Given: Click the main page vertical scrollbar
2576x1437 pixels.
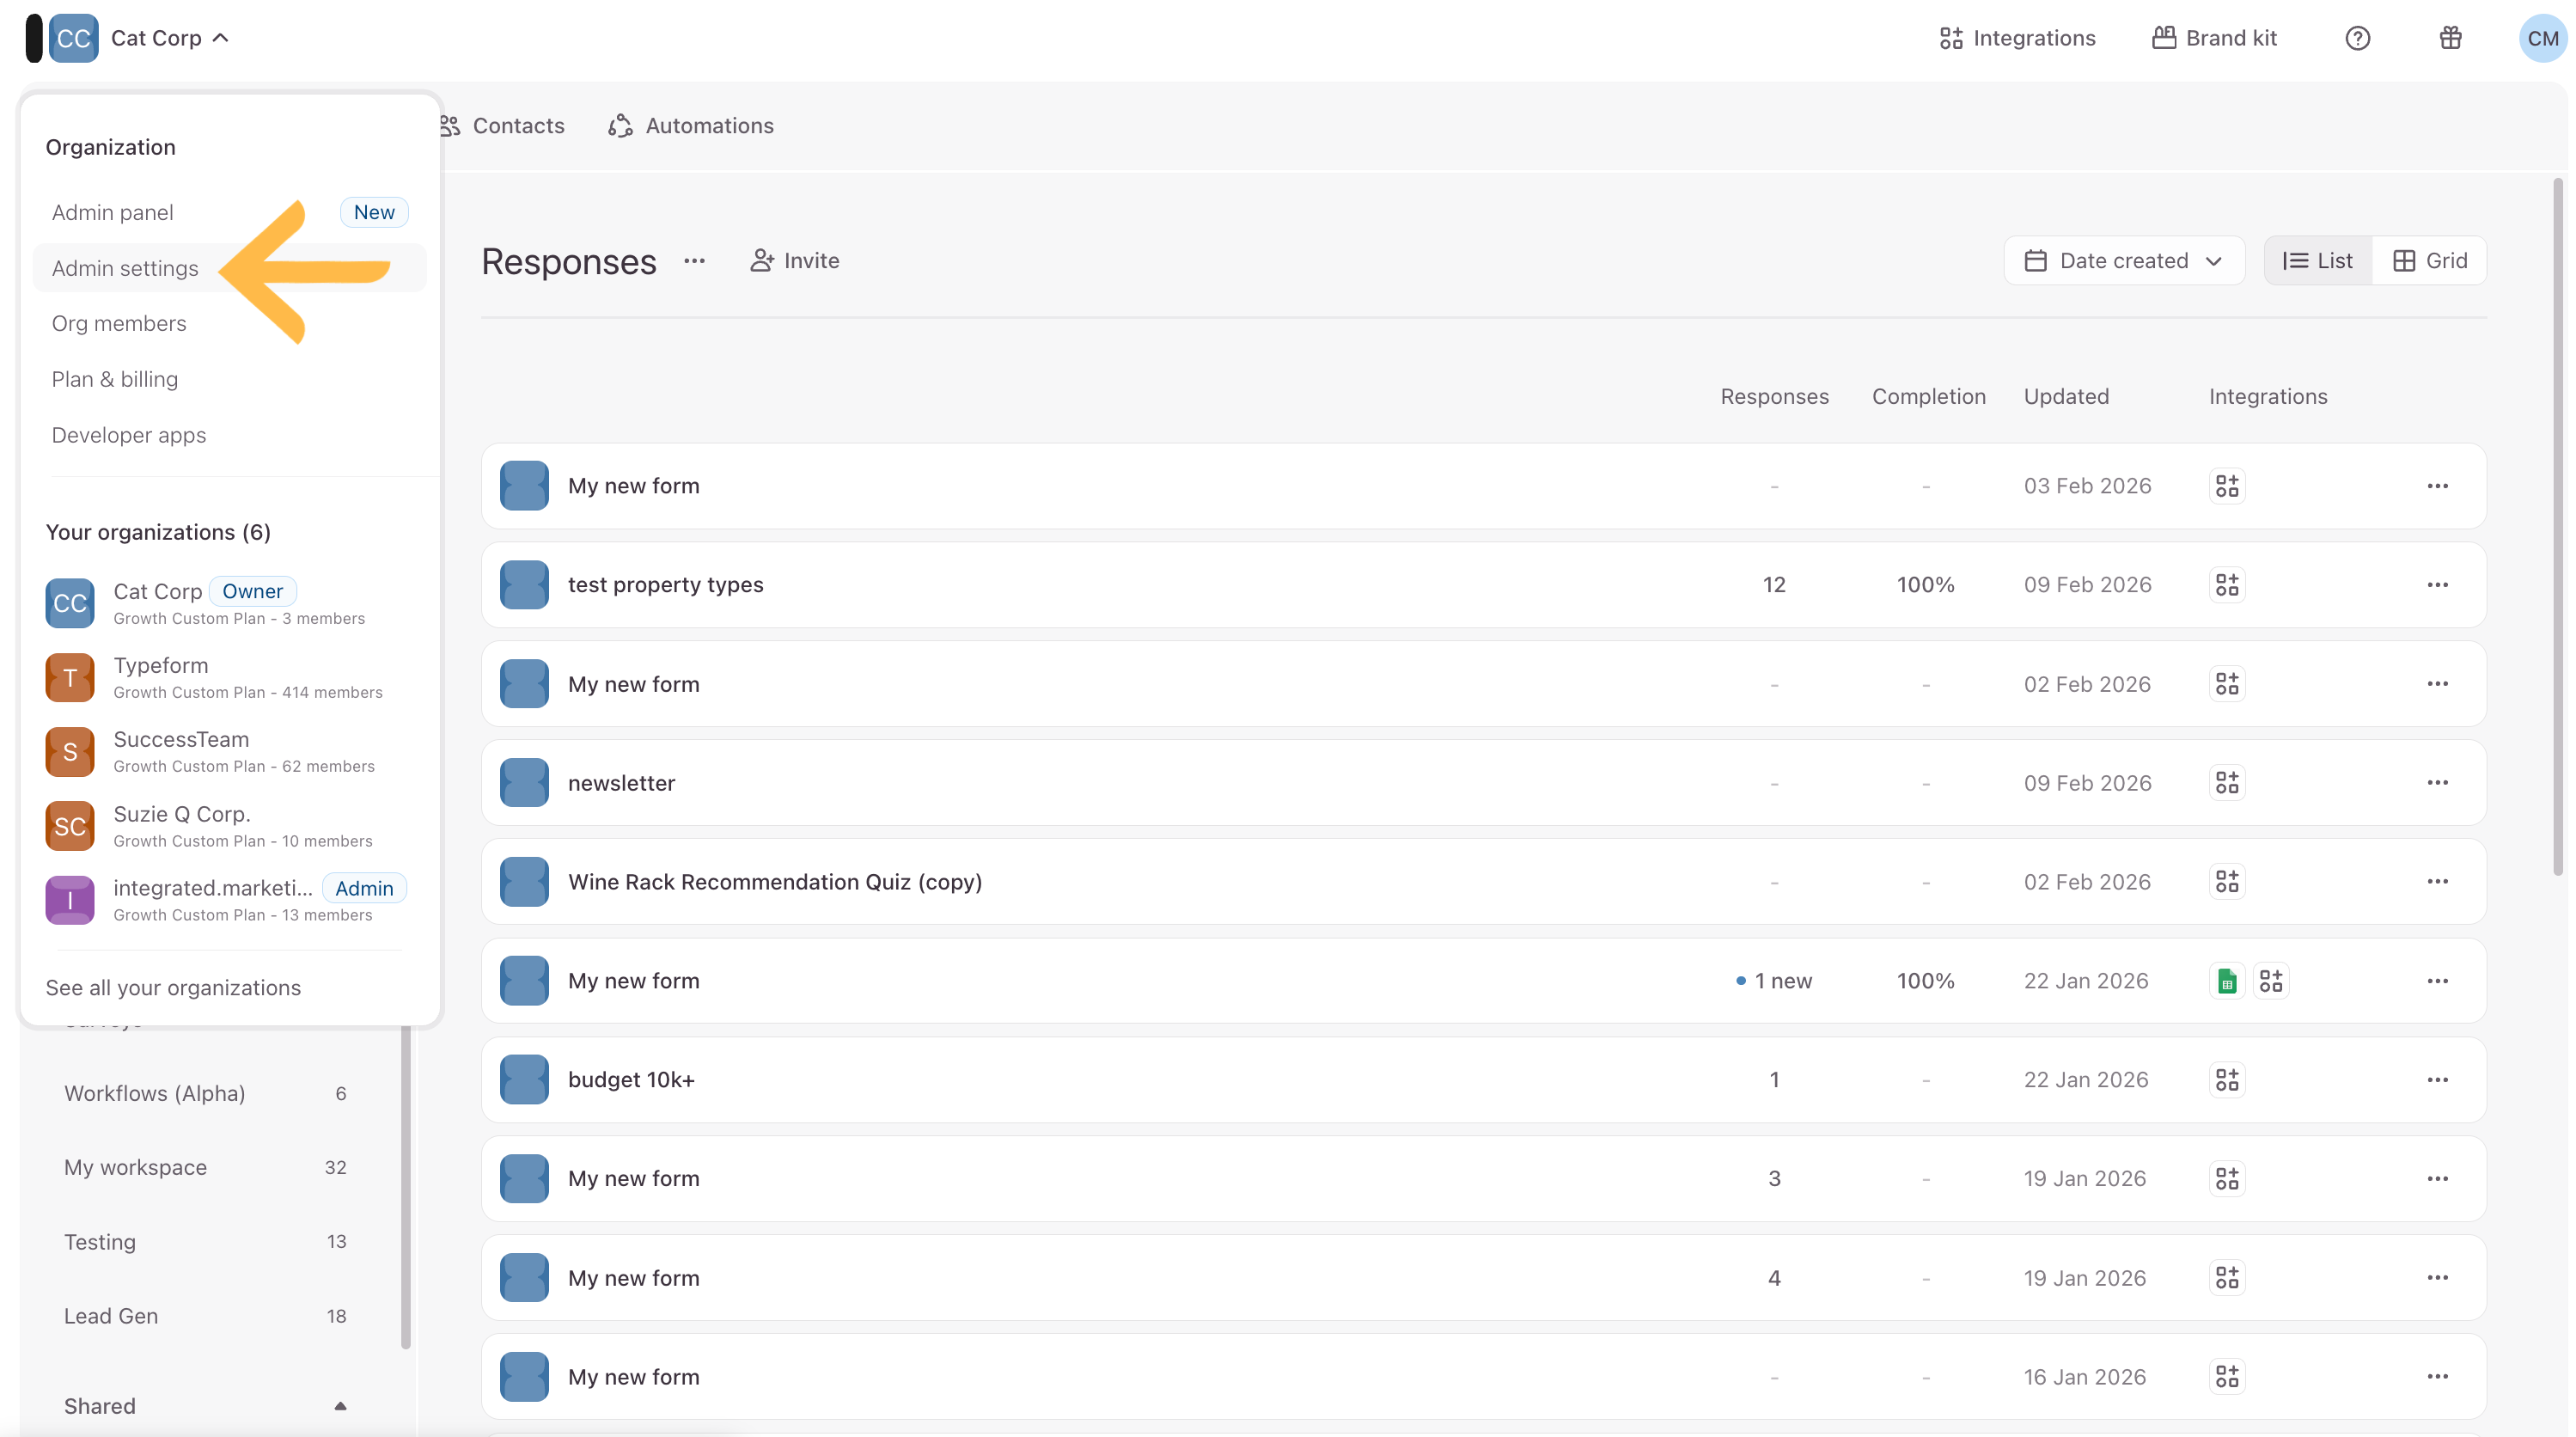Looking at the screenshot, I should click(x=2557, y=525).
